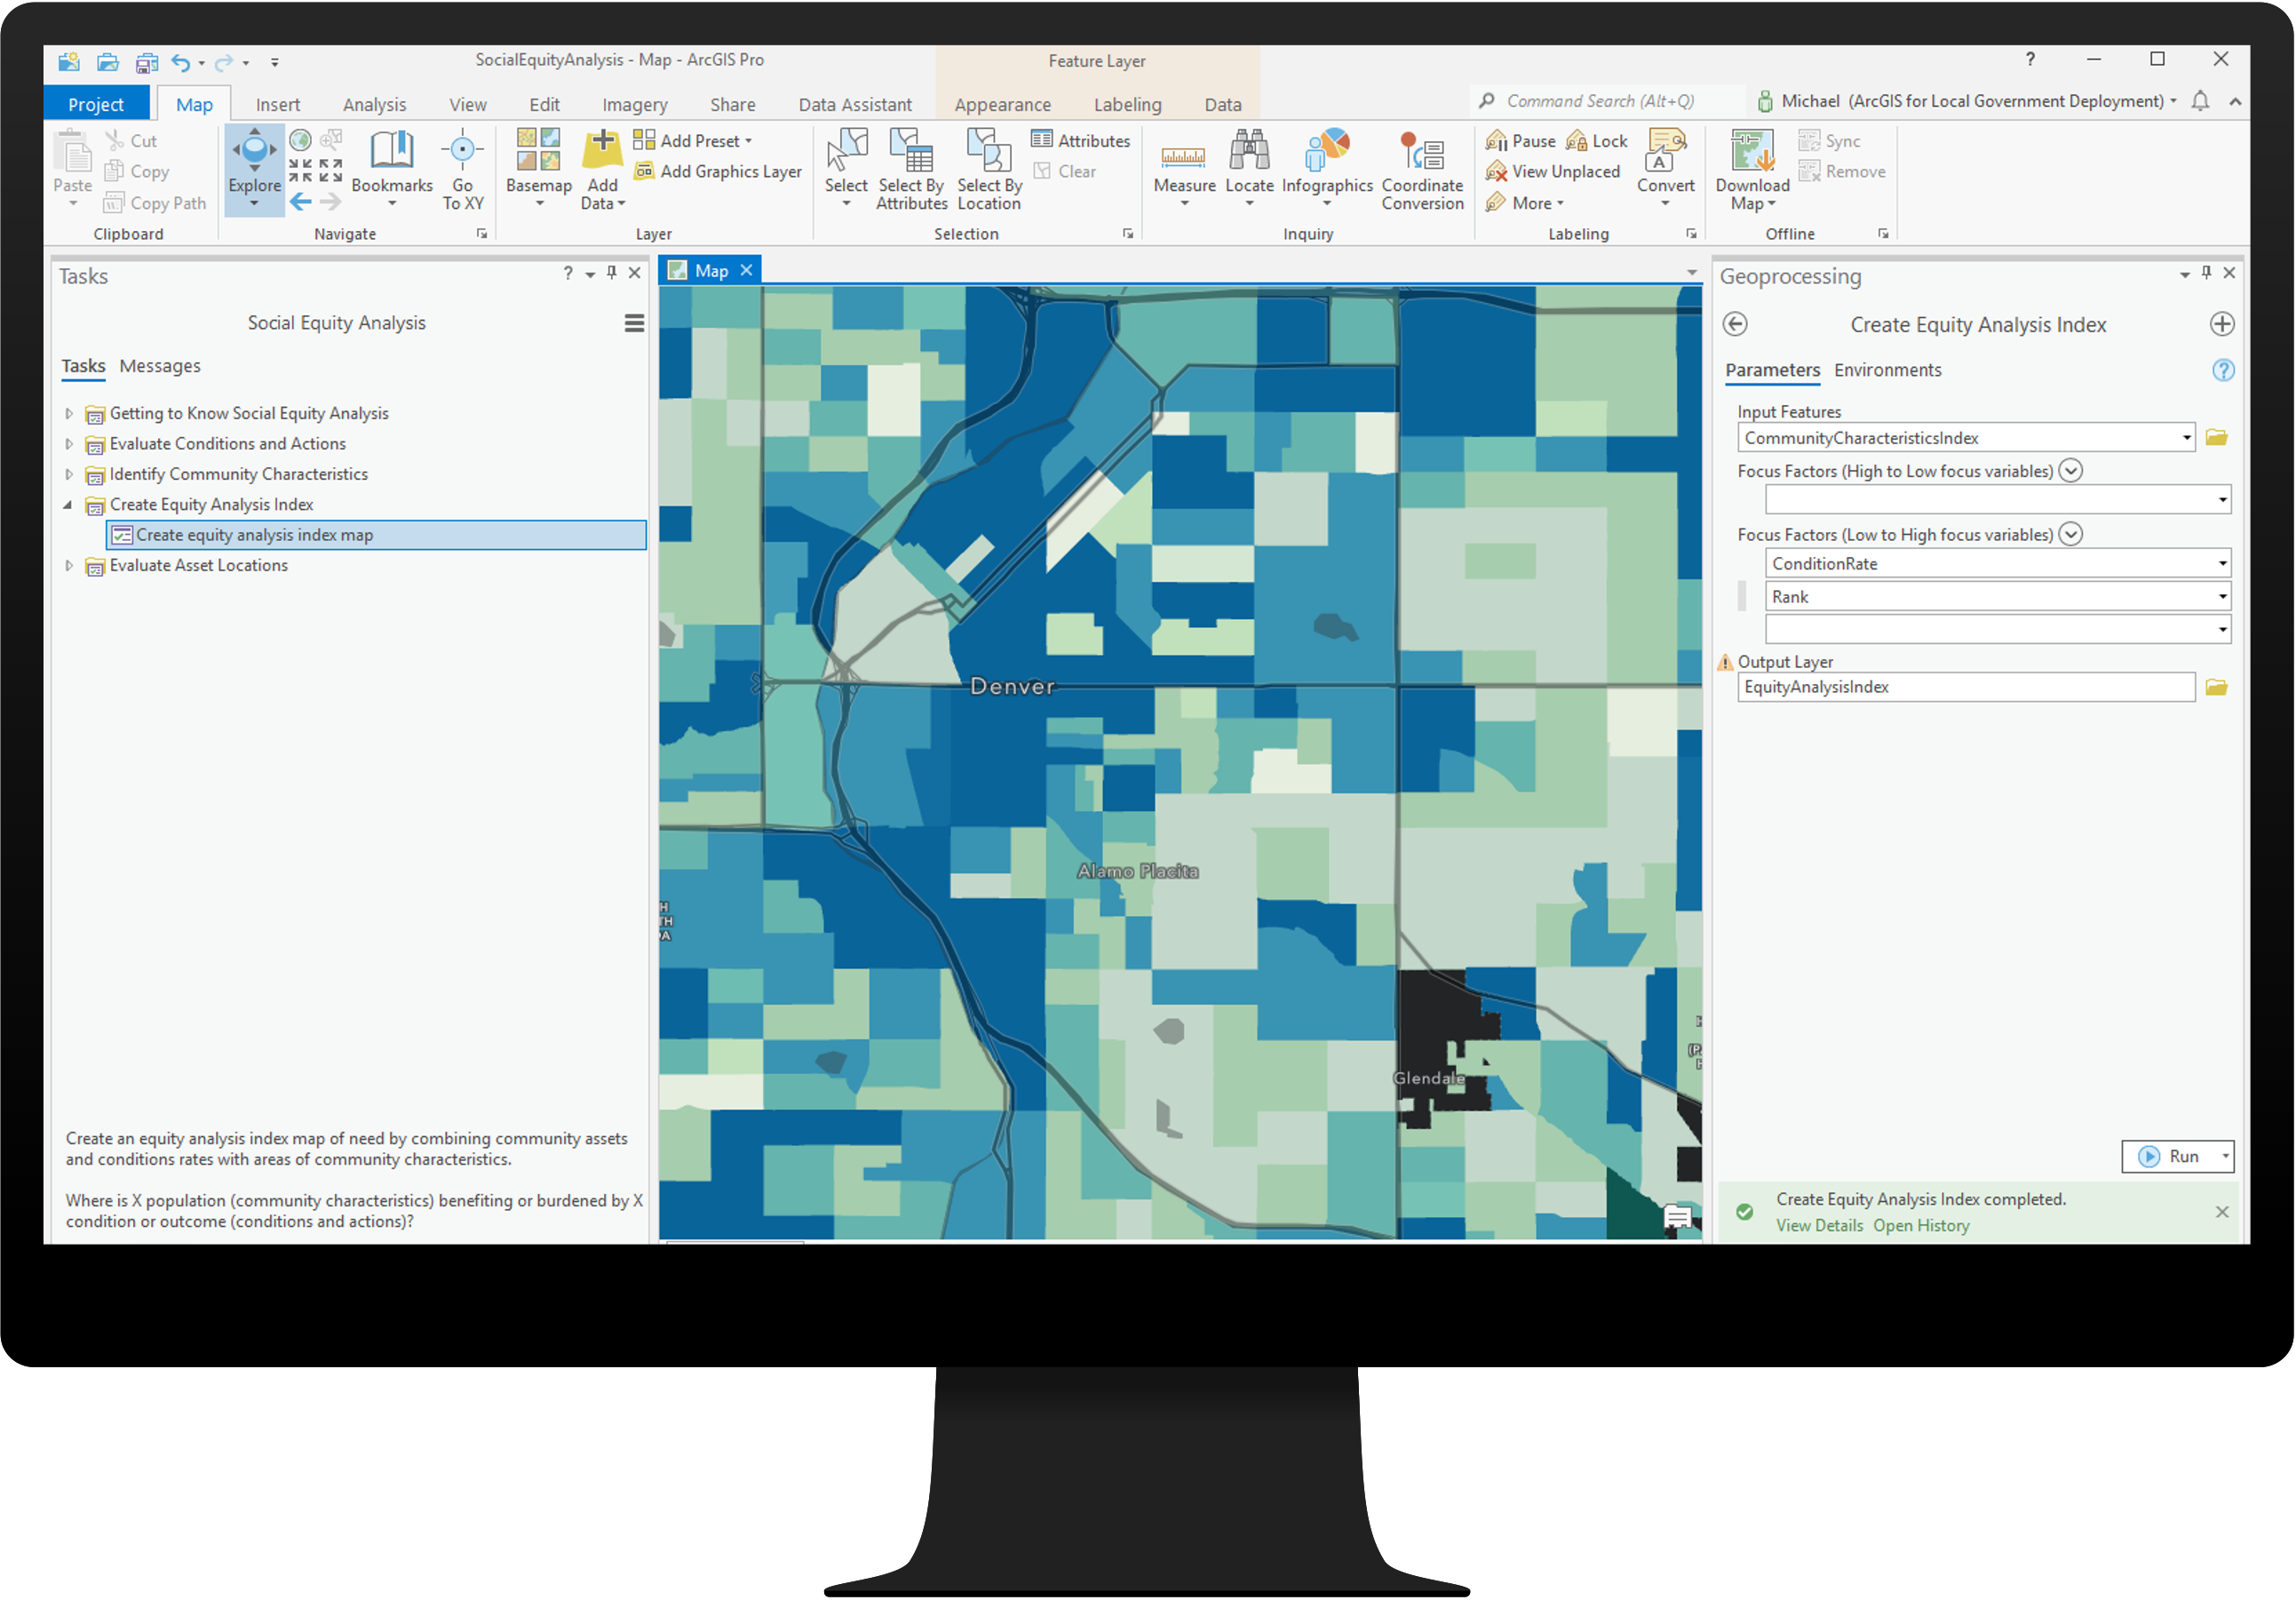
Task: Click the geoprocessing back arrow
Action: click(1736, 324)
